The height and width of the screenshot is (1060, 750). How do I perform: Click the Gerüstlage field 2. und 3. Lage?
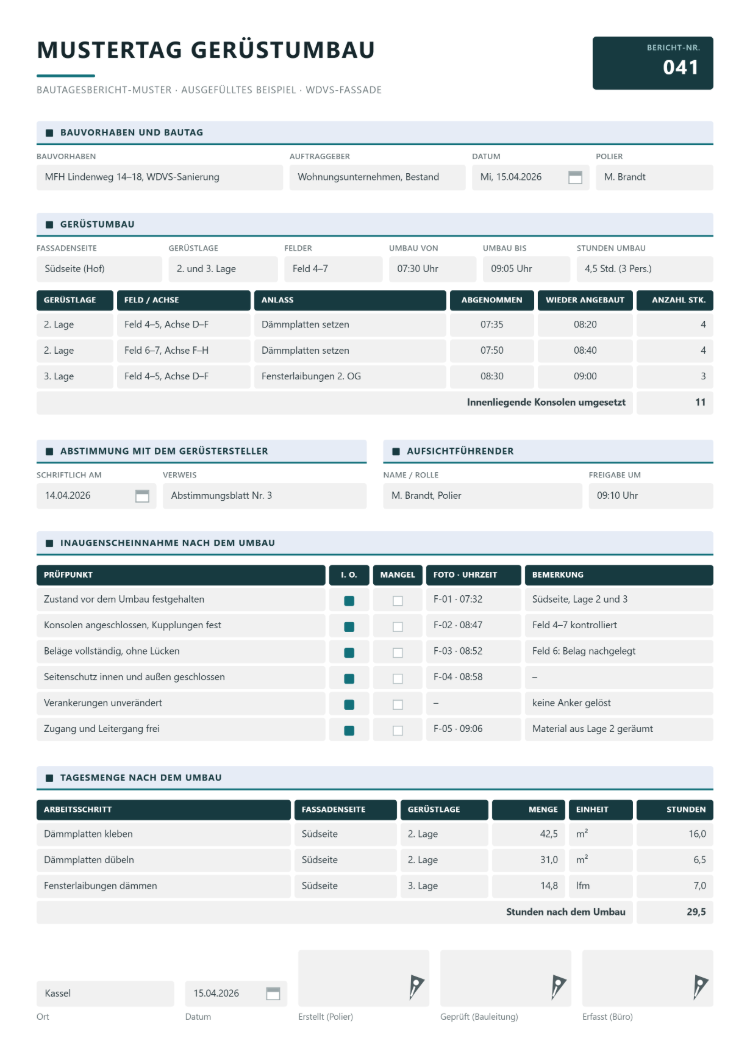(222, 269)
